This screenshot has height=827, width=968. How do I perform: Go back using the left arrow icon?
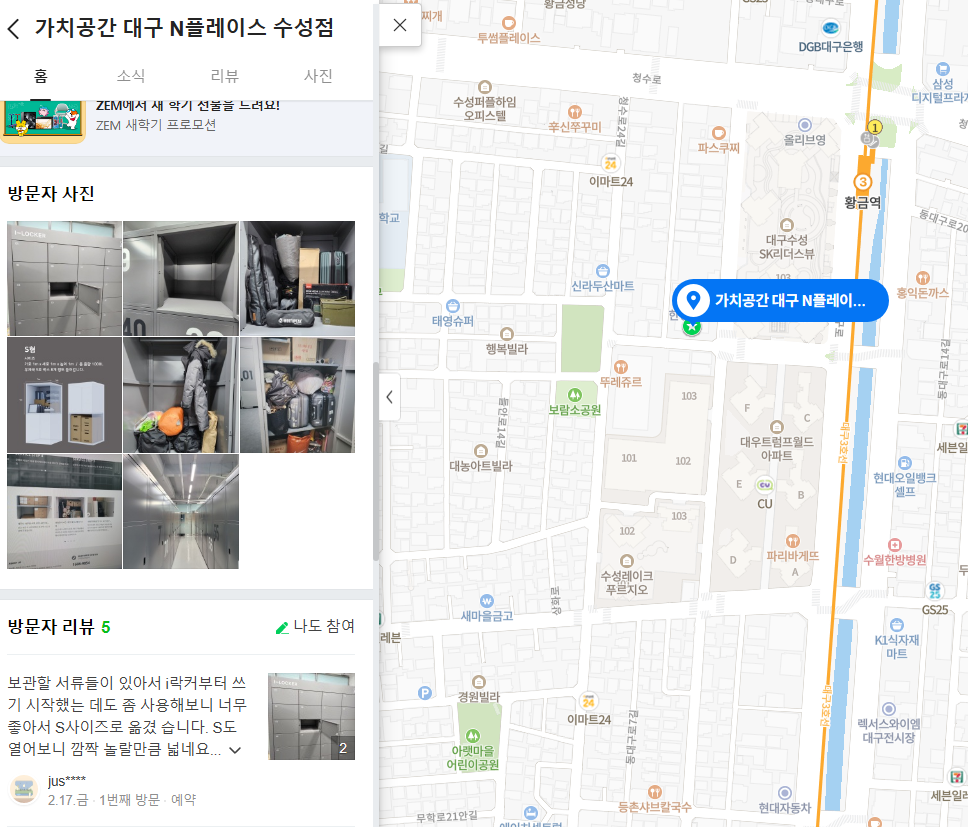tap(14, 28)
